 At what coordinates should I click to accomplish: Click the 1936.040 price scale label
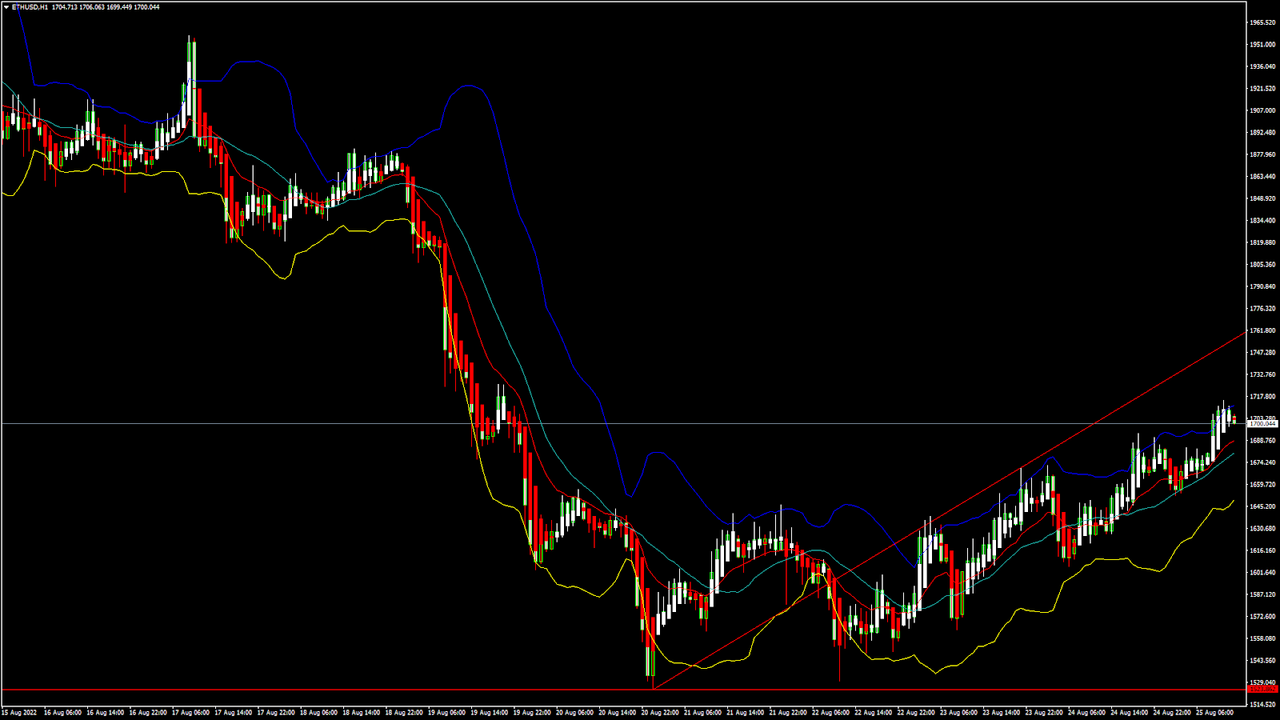point(1263,66)
